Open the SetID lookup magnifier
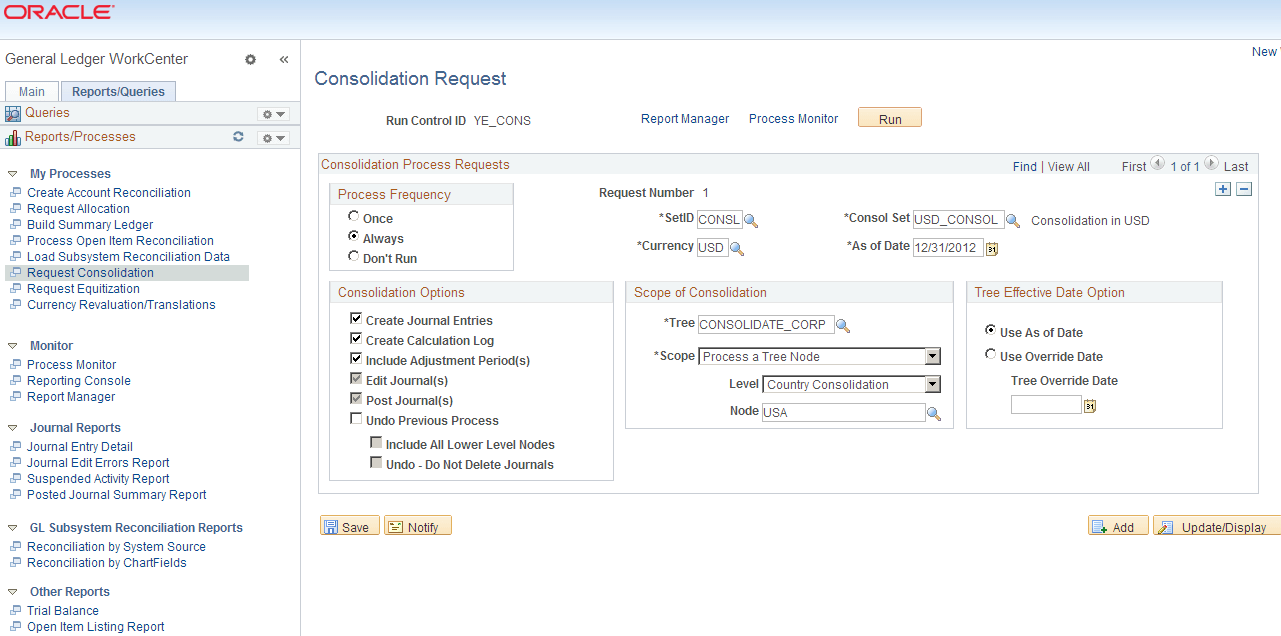Image resolution: width=1281 pixels, height=636 pixels. pyautogui.click(x=751, y=220)
